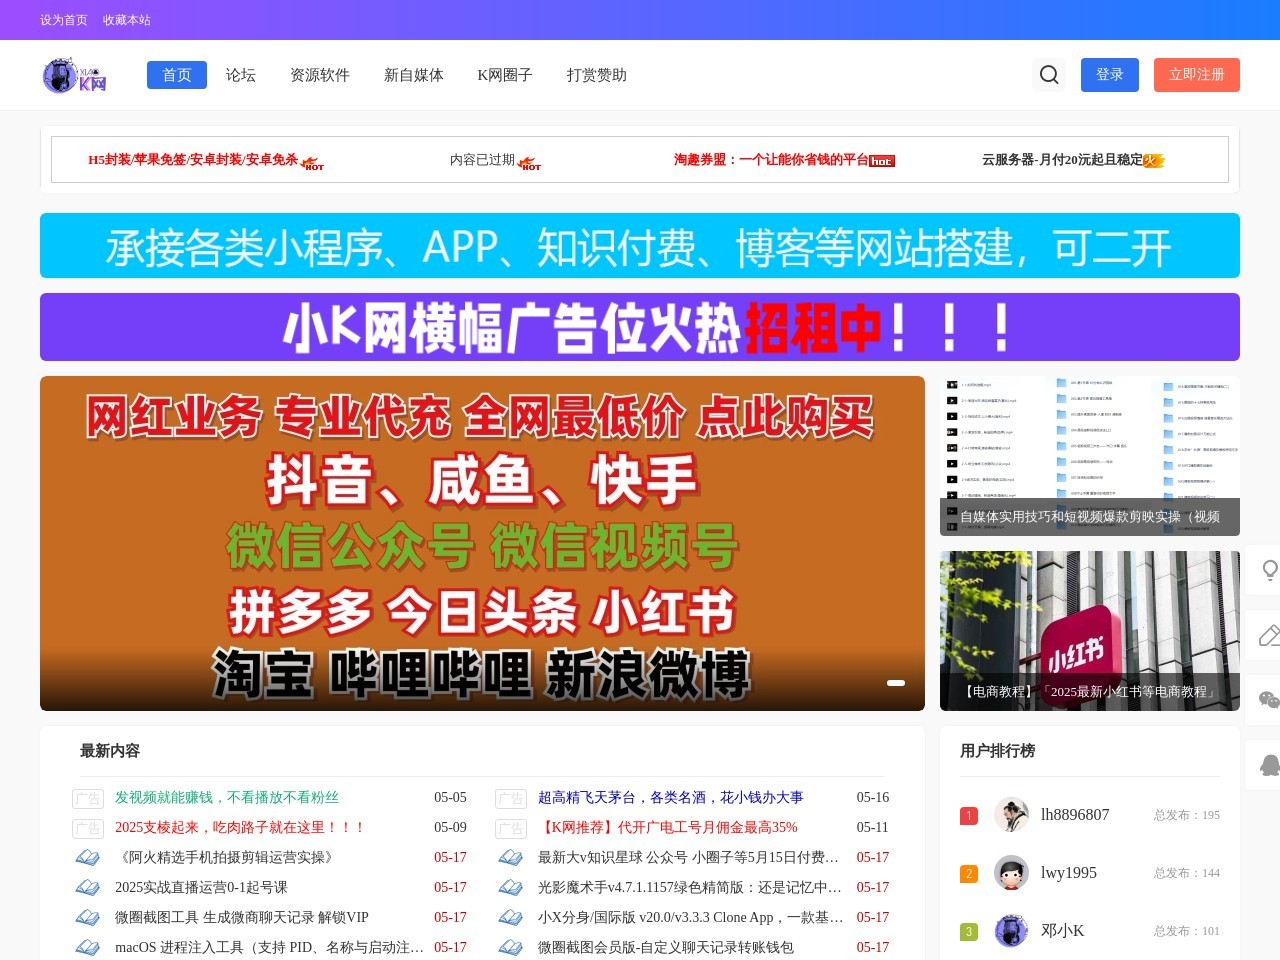Open post 2025支棱起来，吃肉路子就在这里
Image resolution: width=1280 pixels, height=960 pixels.
(x=241, y=828)
